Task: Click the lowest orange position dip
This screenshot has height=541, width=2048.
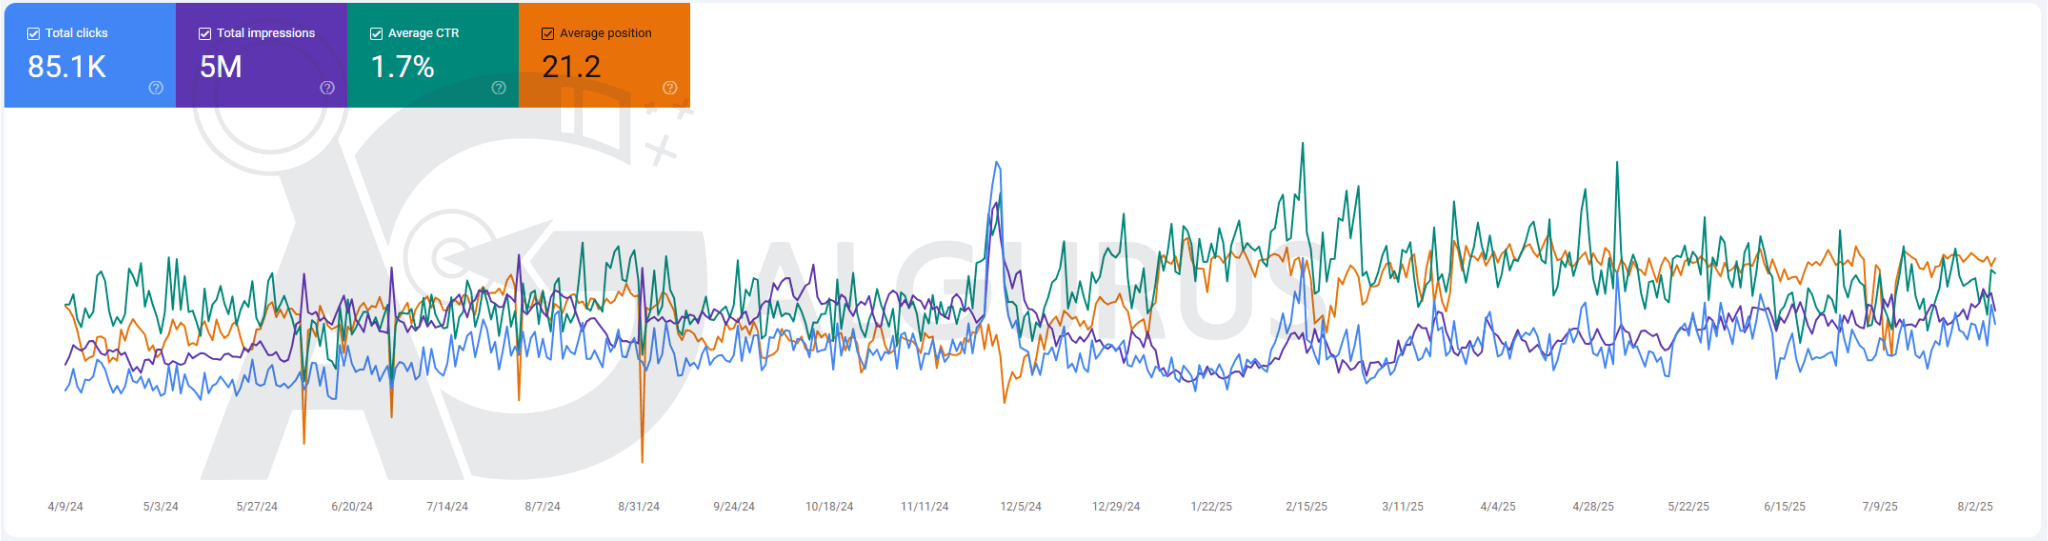Action: click(642, 461)
